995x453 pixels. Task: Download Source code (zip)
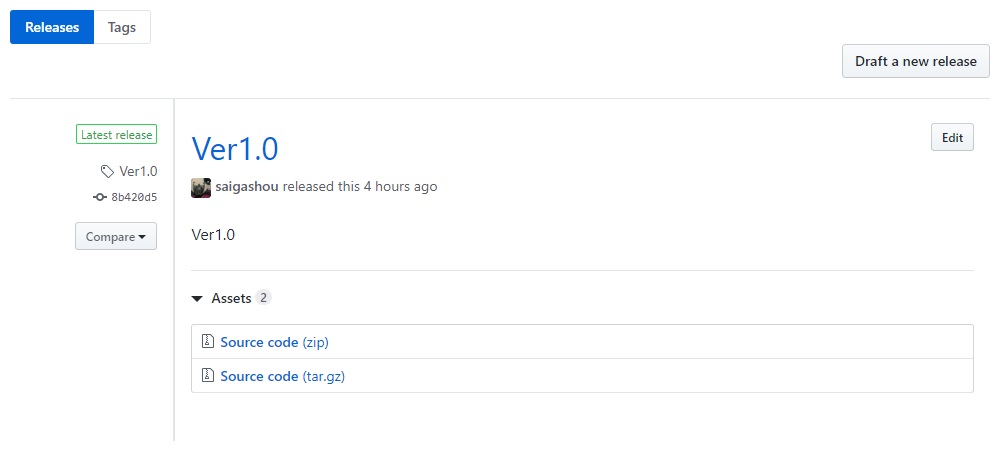click(x=274, y=342)
